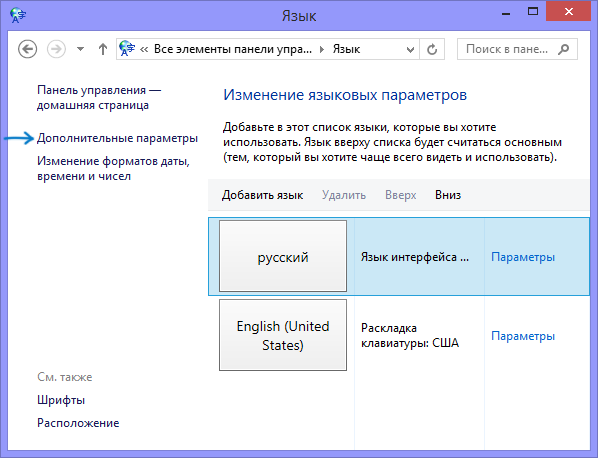
Task: Select the English (United States) tile
Action: 283,335
